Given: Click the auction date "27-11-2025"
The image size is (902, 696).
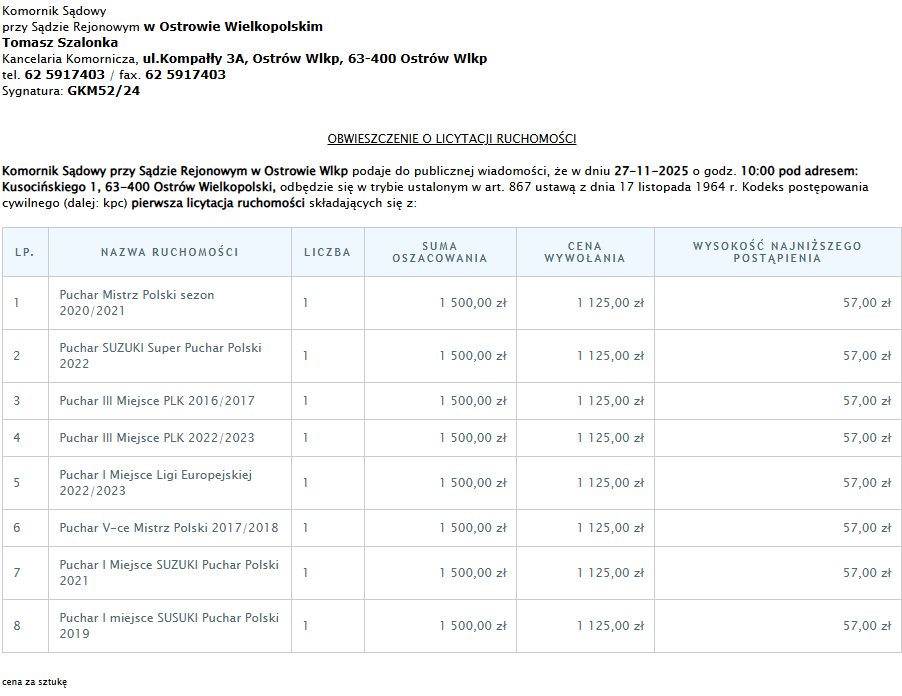Looking at the screenshot, I should [x=650, y=171].
